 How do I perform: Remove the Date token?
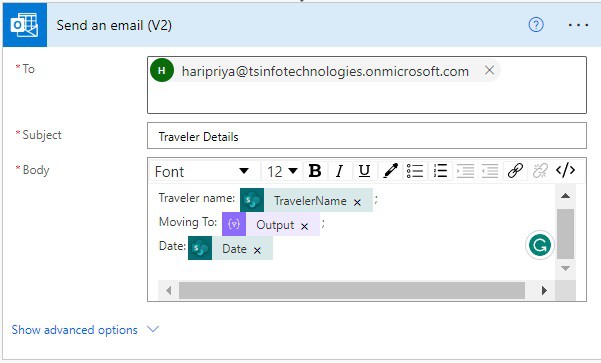(x=257, y=251)
